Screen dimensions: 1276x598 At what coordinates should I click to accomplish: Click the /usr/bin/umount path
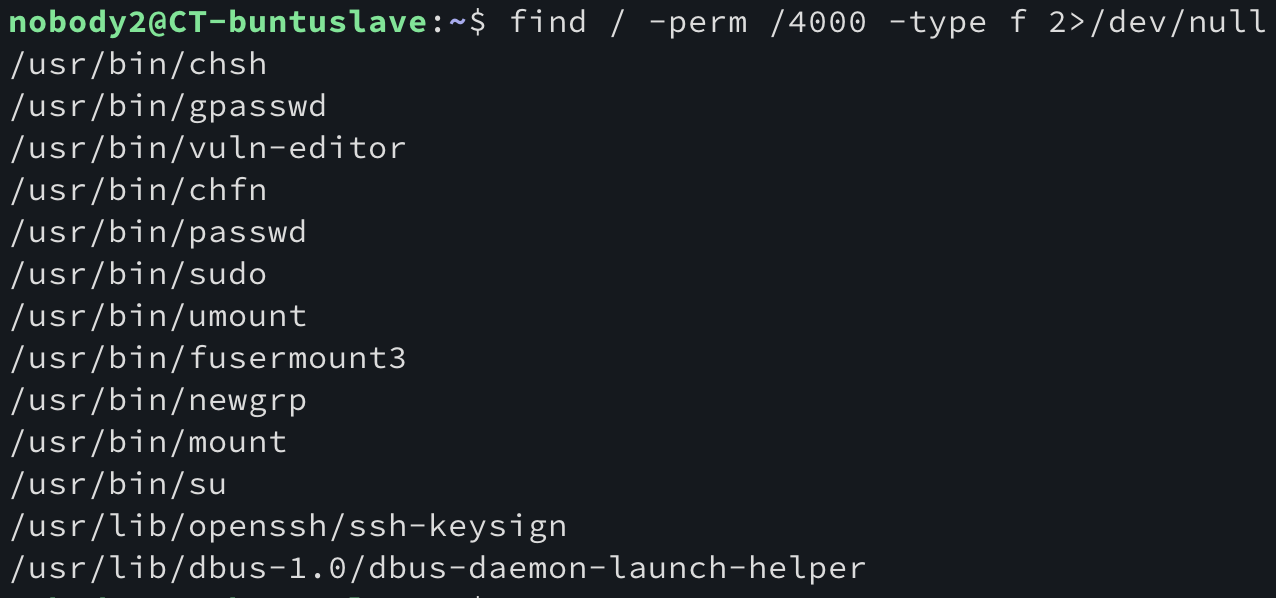(x=158, y=316)
